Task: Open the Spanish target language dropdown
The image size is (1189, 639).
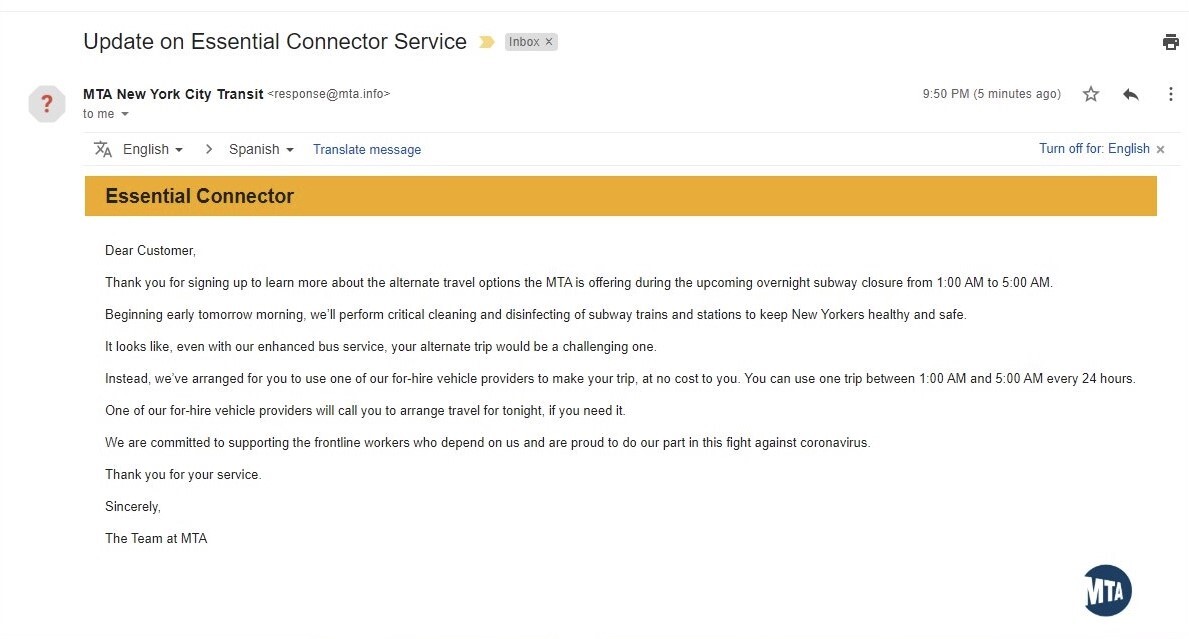Action: (261, 149)
